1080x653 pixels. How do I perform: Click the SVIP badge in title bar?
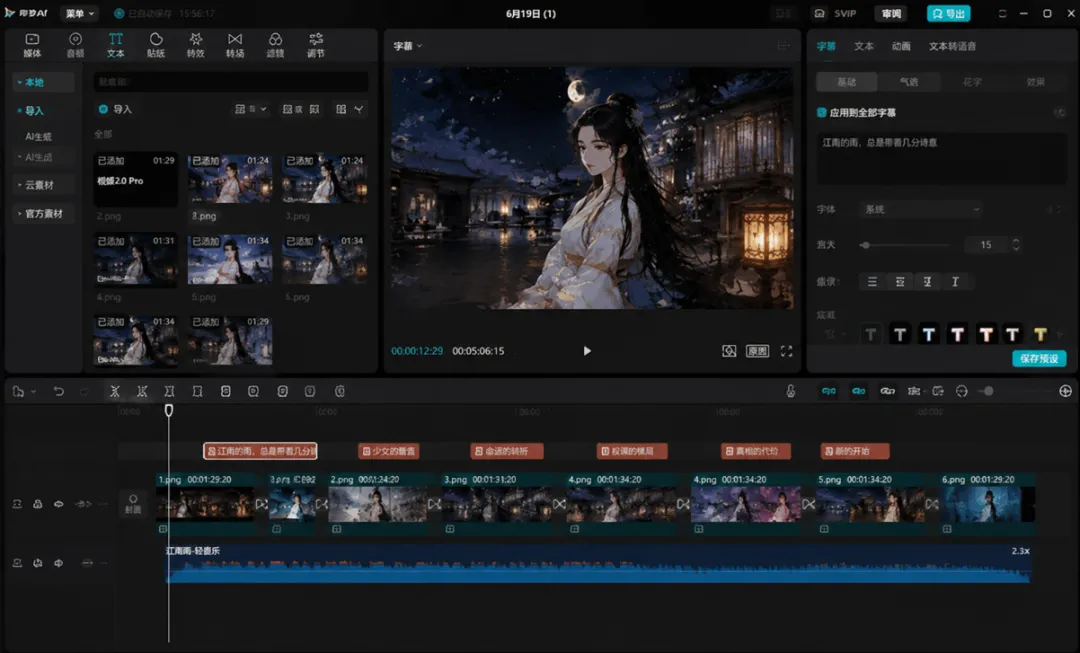(x=845, y=14)
